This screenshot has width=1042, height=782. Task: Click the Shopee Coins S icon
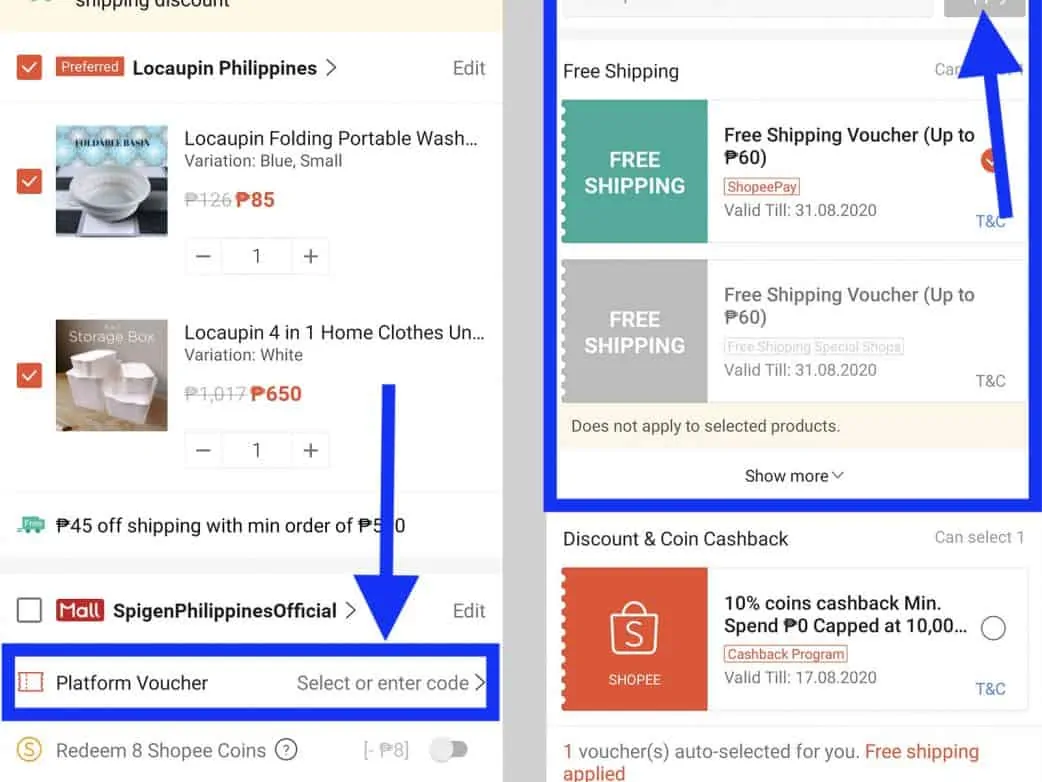point(29,749)
